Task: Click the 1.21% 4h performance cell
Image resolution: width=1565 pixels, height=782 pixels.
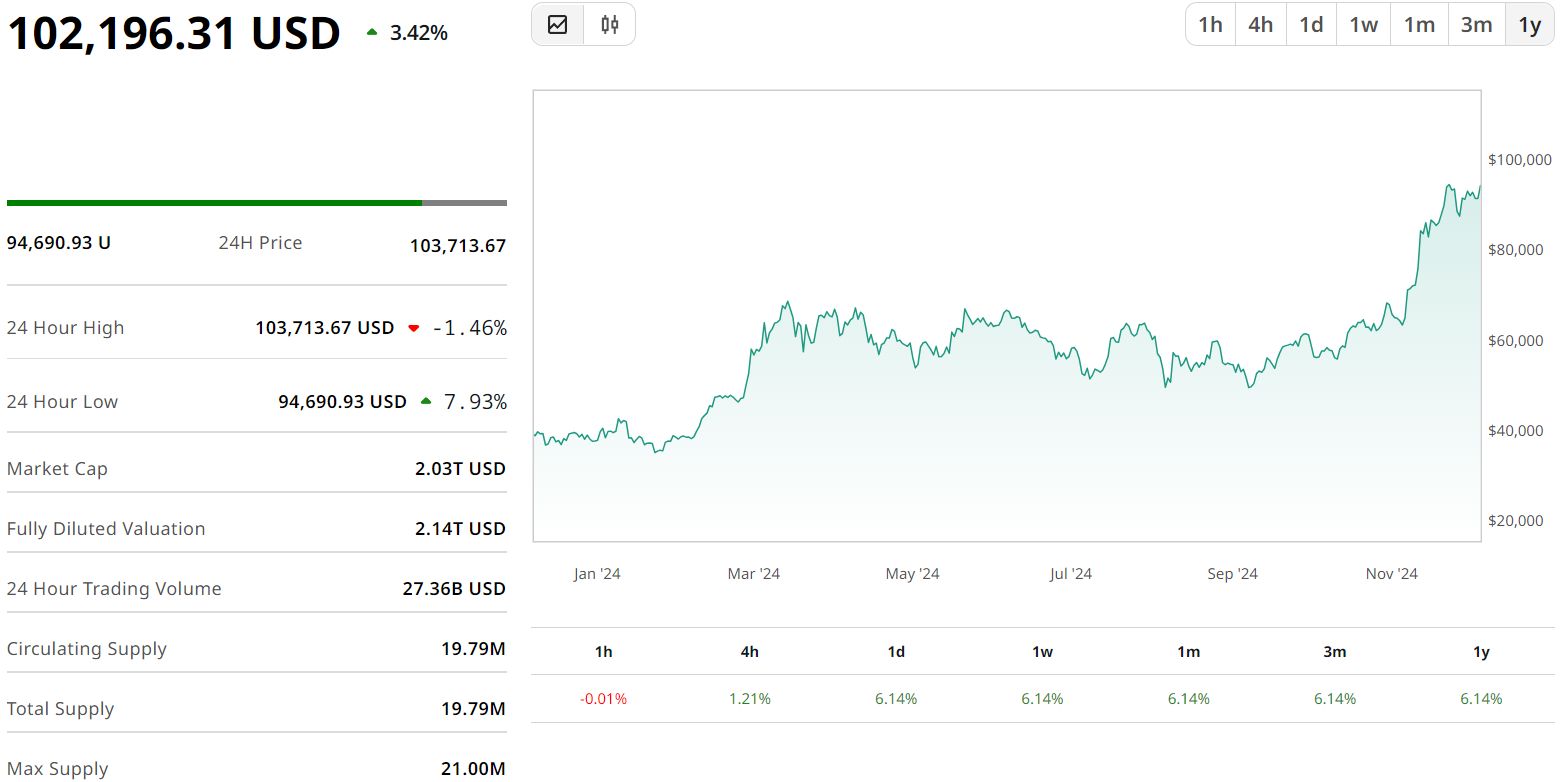Action: (x=750, y=699)
